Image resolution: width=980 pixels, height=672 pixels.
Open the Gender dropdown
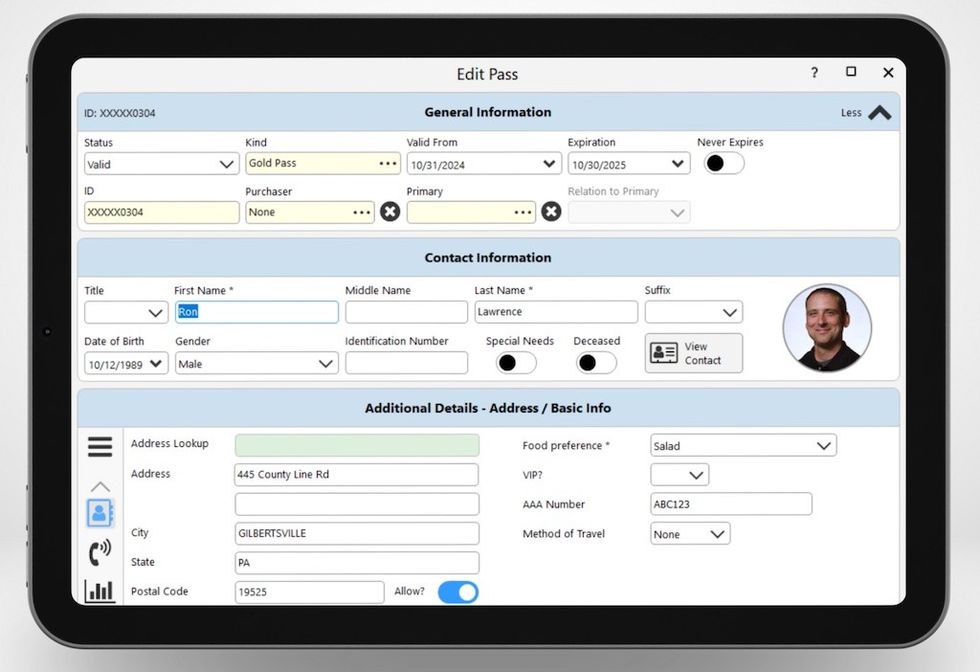(x=256, y=364)
